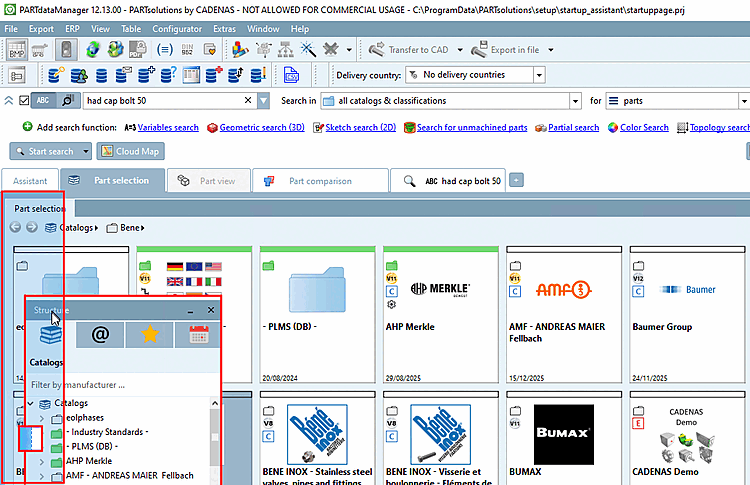
Task: Click the (=) equation toolbar icon
Action: 165,50
